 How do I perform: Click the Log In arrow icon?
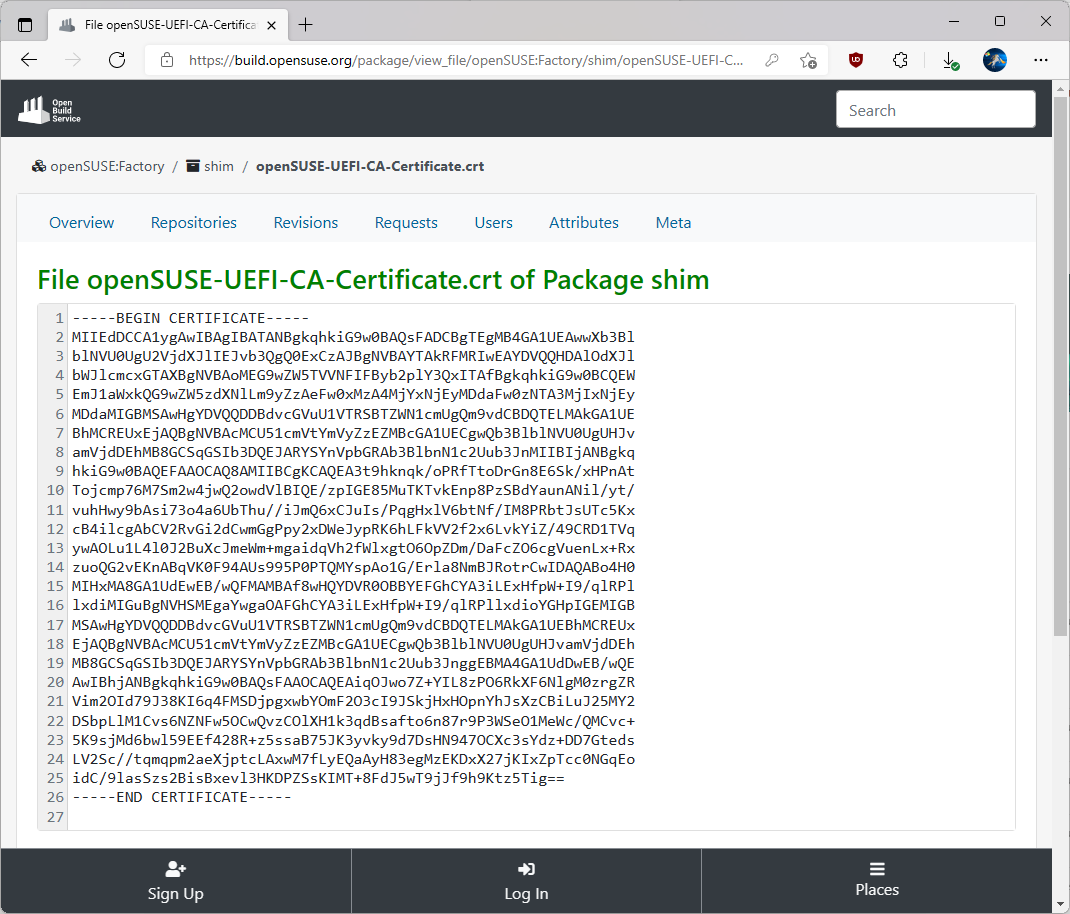526,868
